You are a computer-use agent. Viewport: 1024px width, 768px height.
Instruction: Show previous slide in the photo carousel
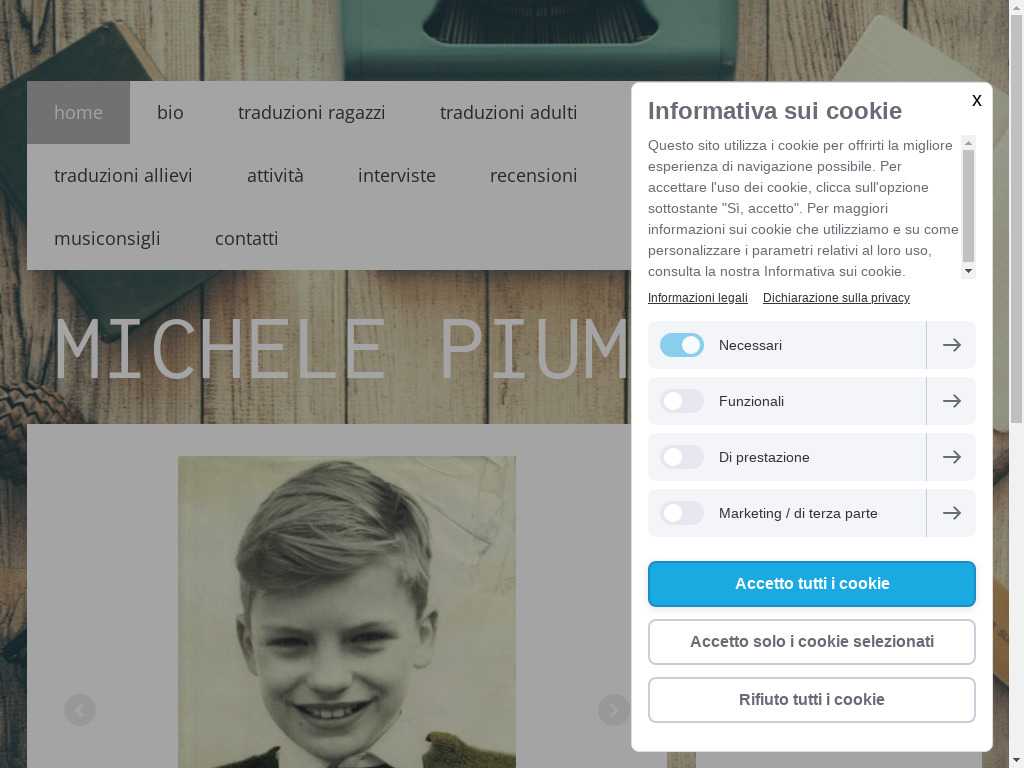coord(80,710)
